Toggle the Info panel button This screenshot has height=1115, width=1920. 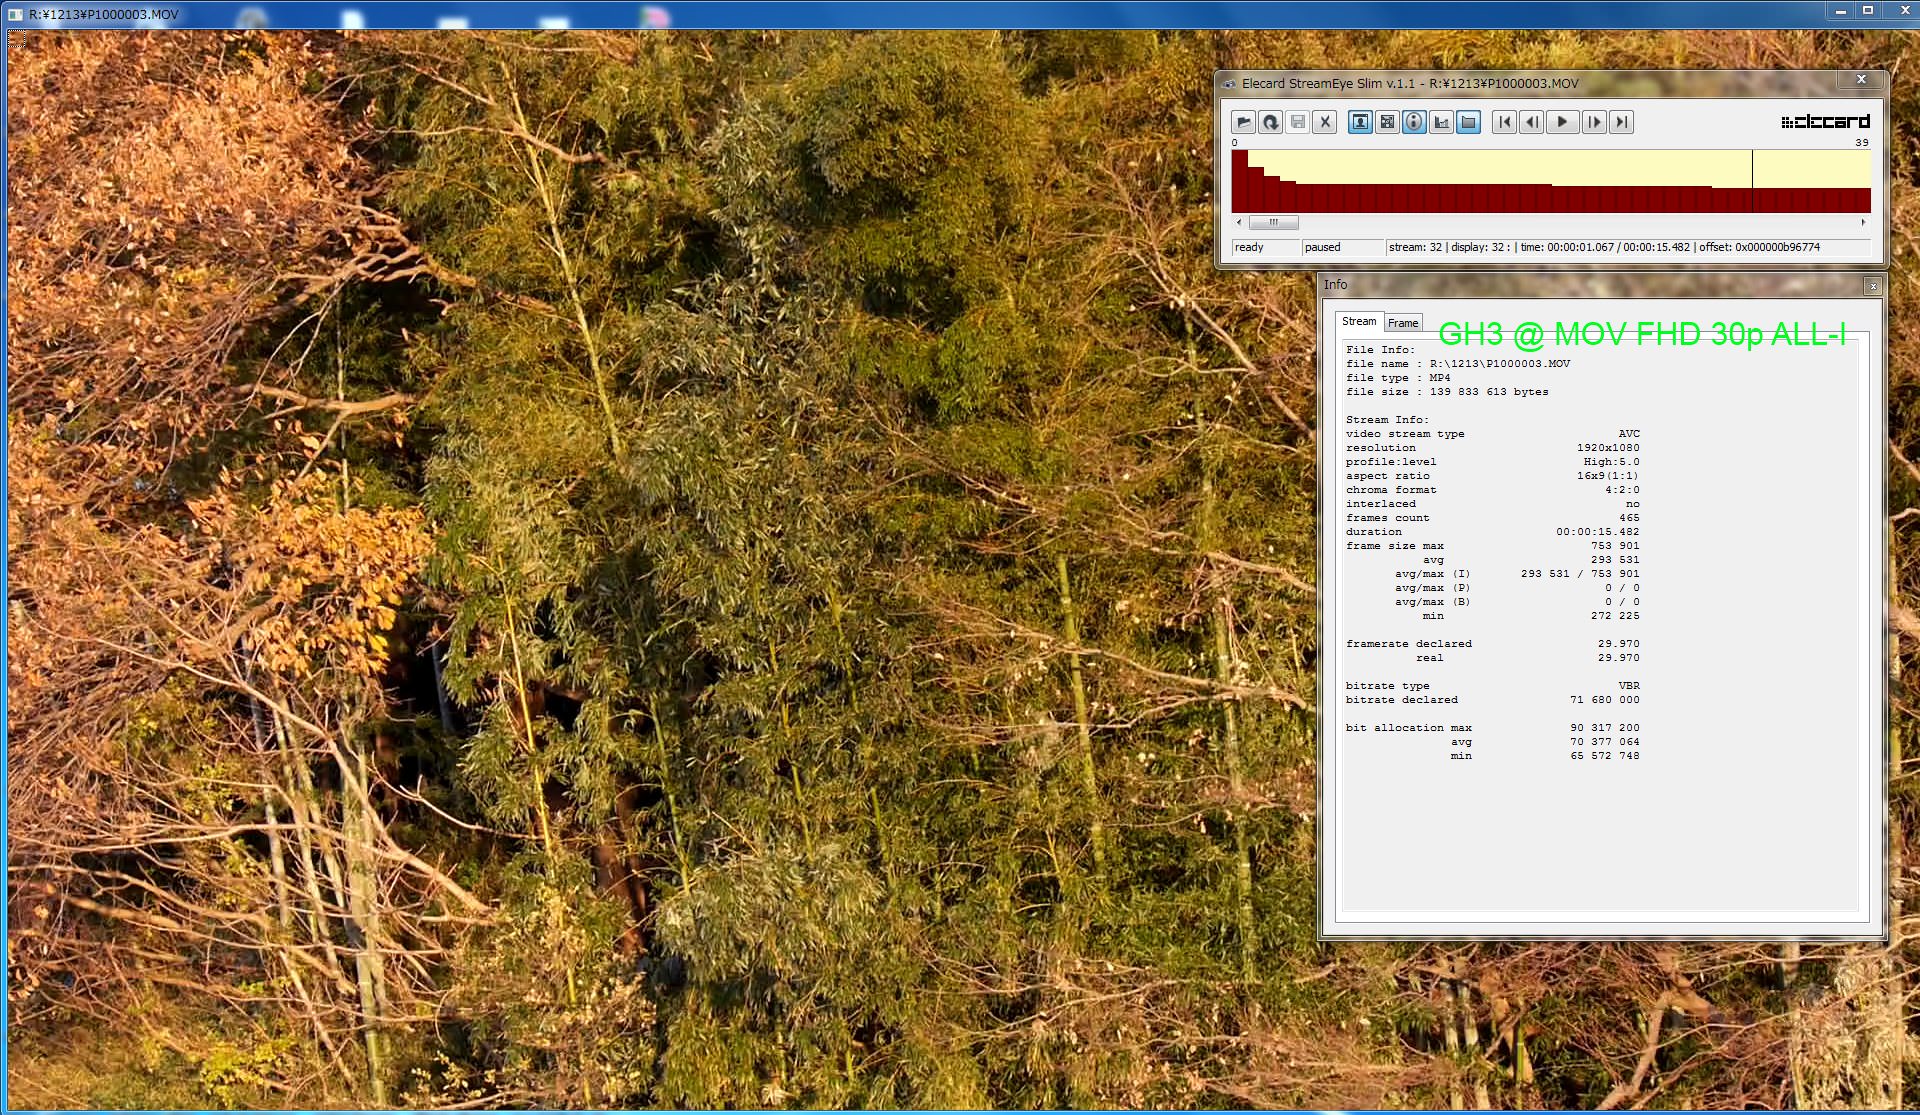click(x=1414, y=122)
